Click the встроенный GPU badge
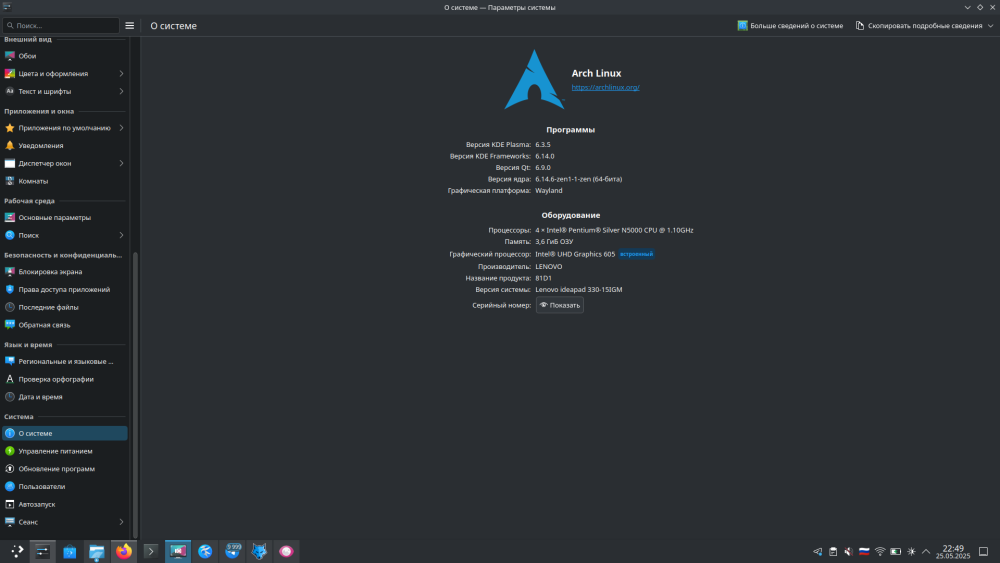1000x563 pixels. [x=636, y=254]
